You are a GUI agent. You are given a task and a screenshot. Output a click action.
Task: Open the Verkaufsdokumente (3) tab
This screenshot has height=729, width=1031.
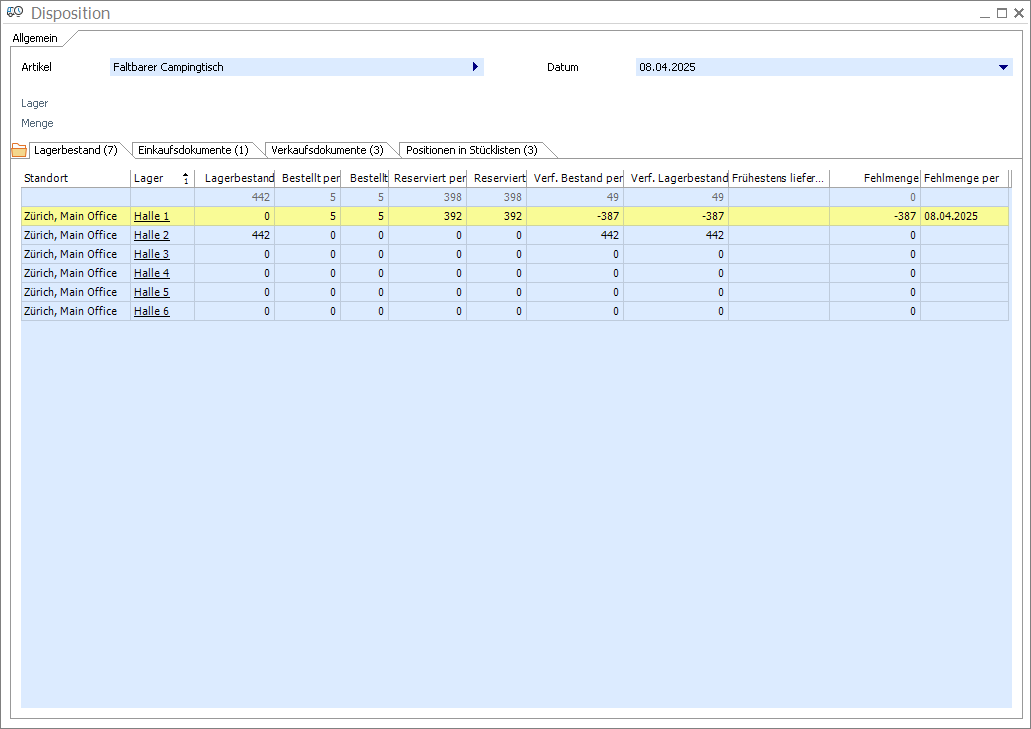point(327,150)
